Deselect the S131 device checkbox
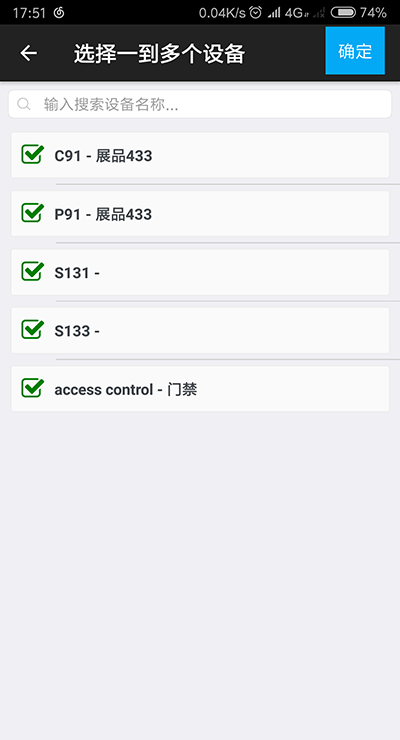Viewport: 400px width, 740px height. click(x=33, y=271)
